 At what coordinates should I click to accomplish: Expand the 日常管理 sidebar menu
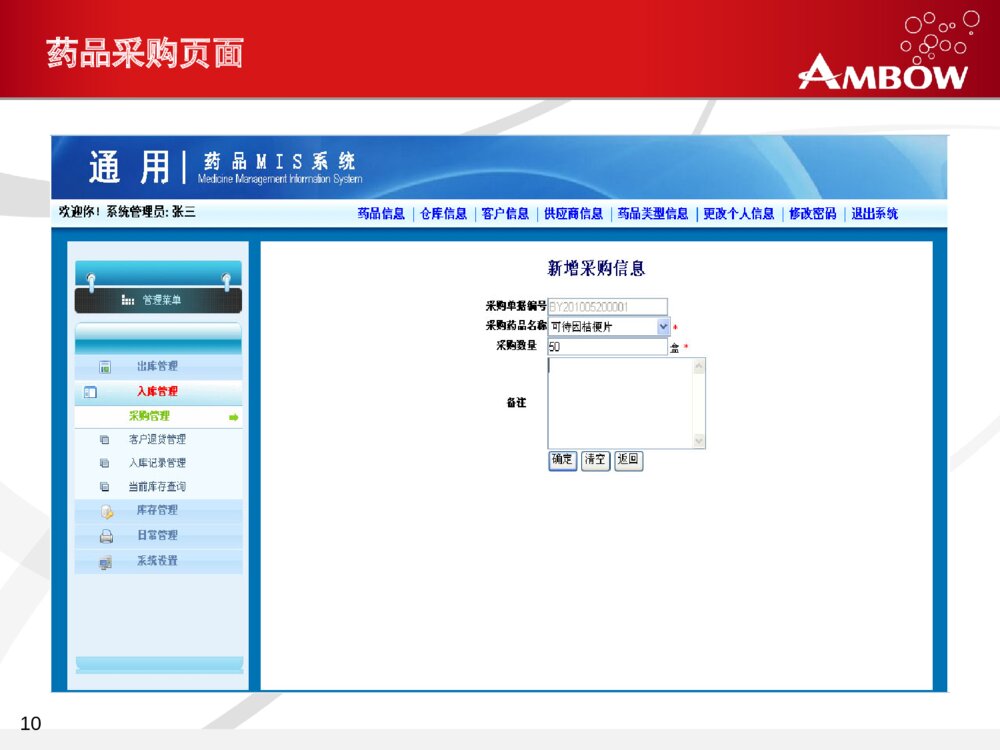pos(158,536)
